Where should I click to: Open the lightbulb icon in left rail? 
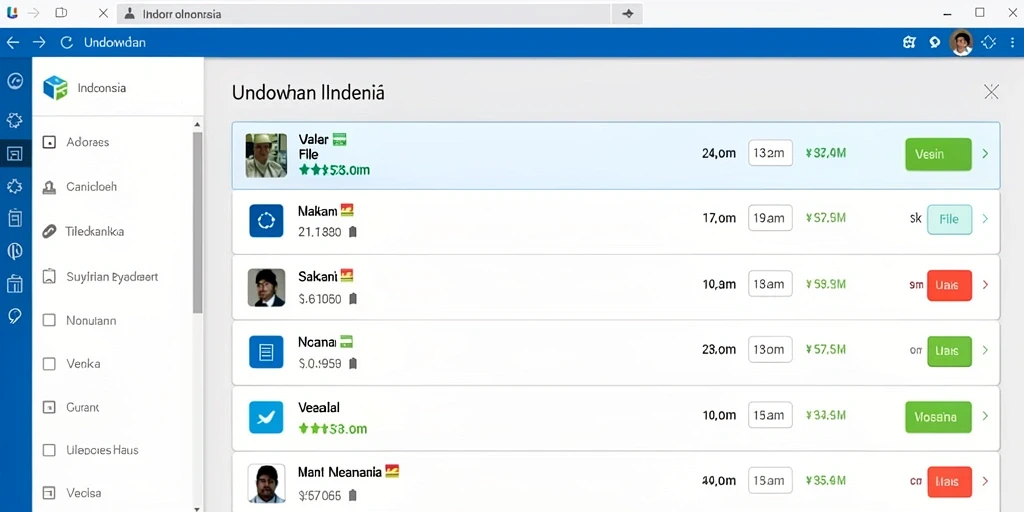tap(15, 317)
